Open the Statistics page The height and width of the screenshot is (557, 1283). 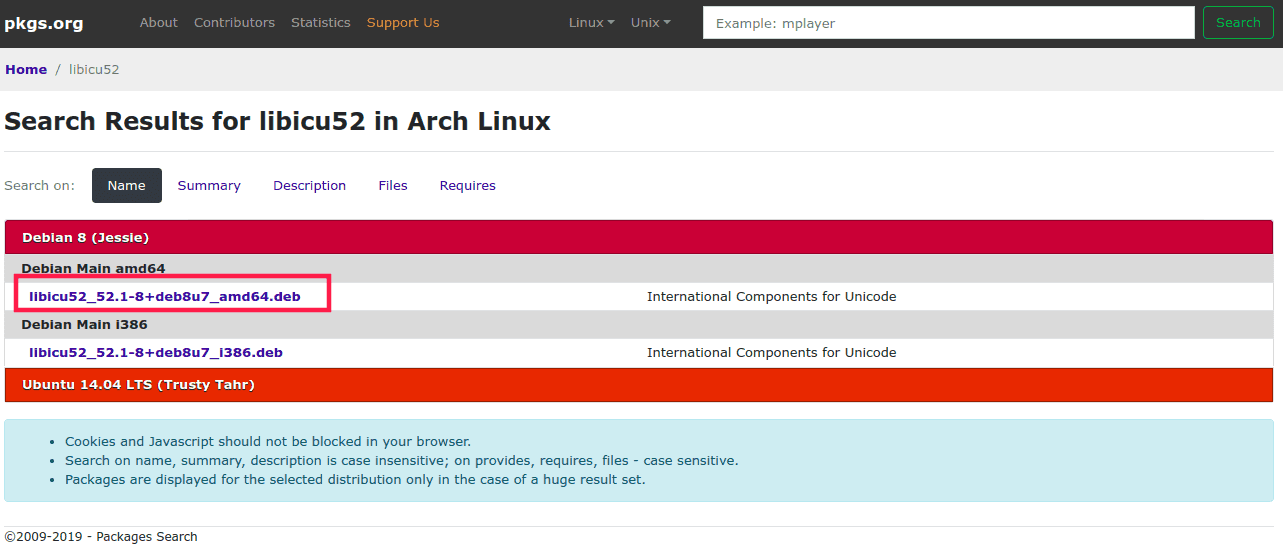pos(320,23)
